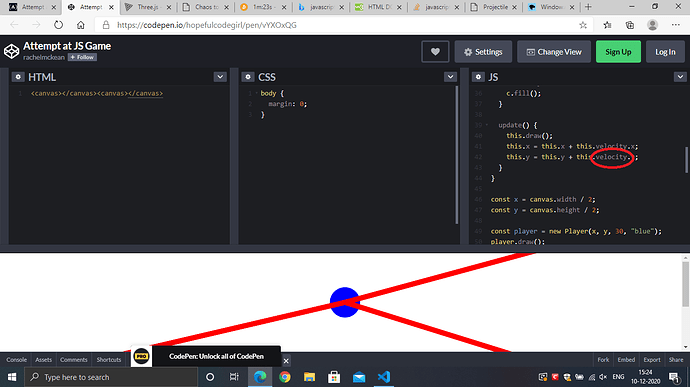Go to browser home page

click(81, 25)
